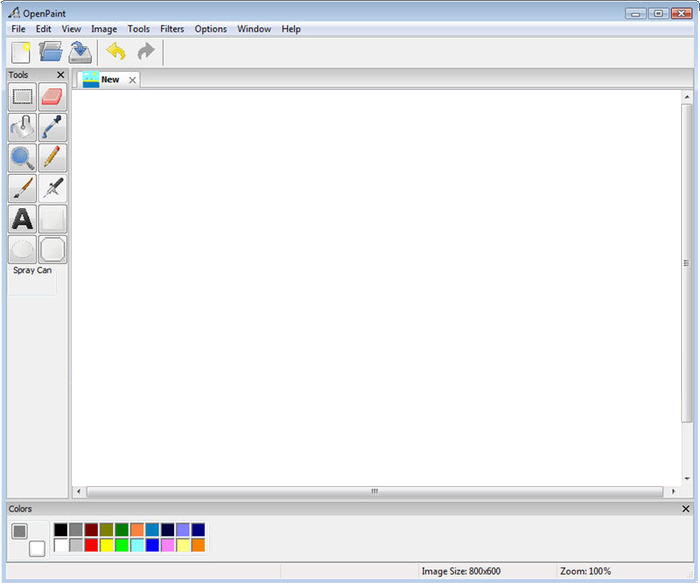The width and height of the screenshot is (700, 585).
Task: Close the New document tab
Action: tap(132, 80)
